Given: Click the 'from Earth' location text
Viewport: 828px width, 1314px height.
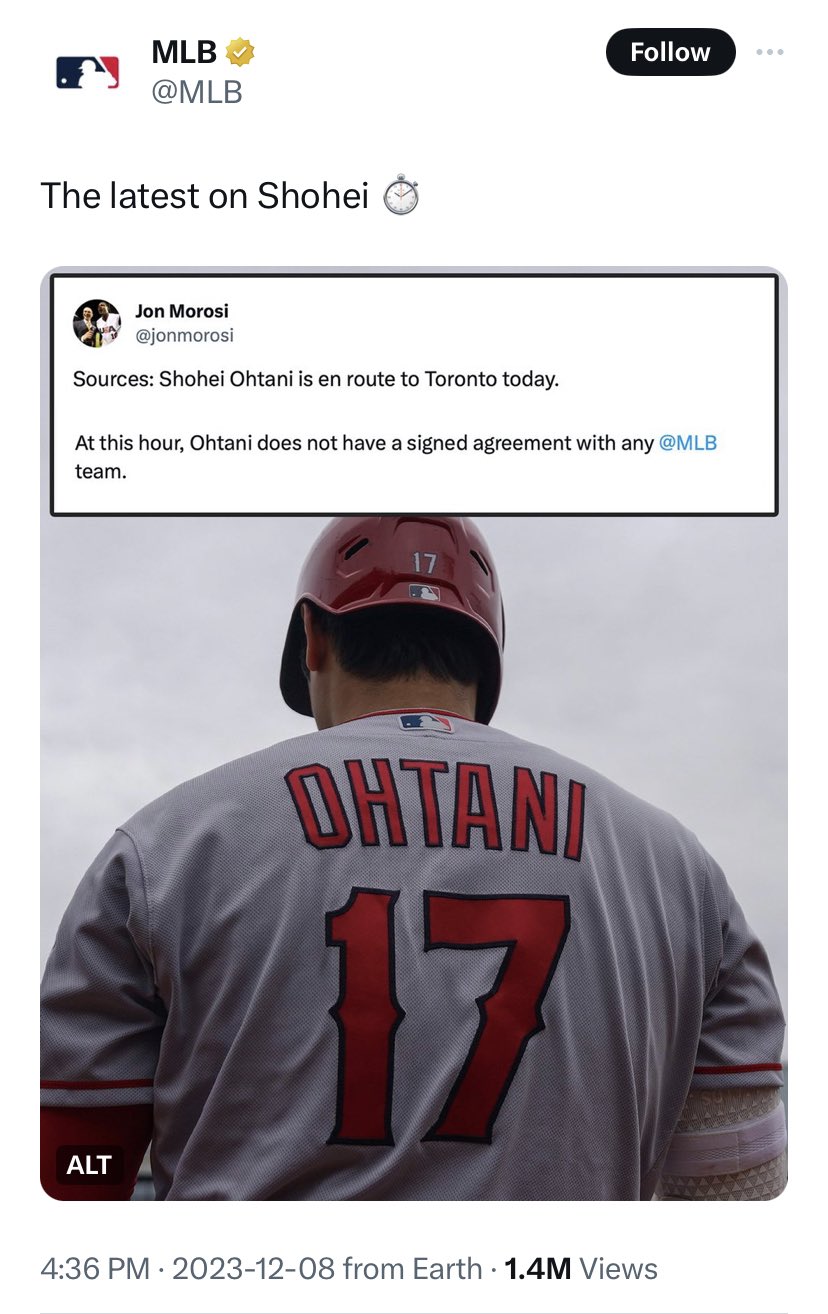Looking at the screenshot, I should 412,1269.
